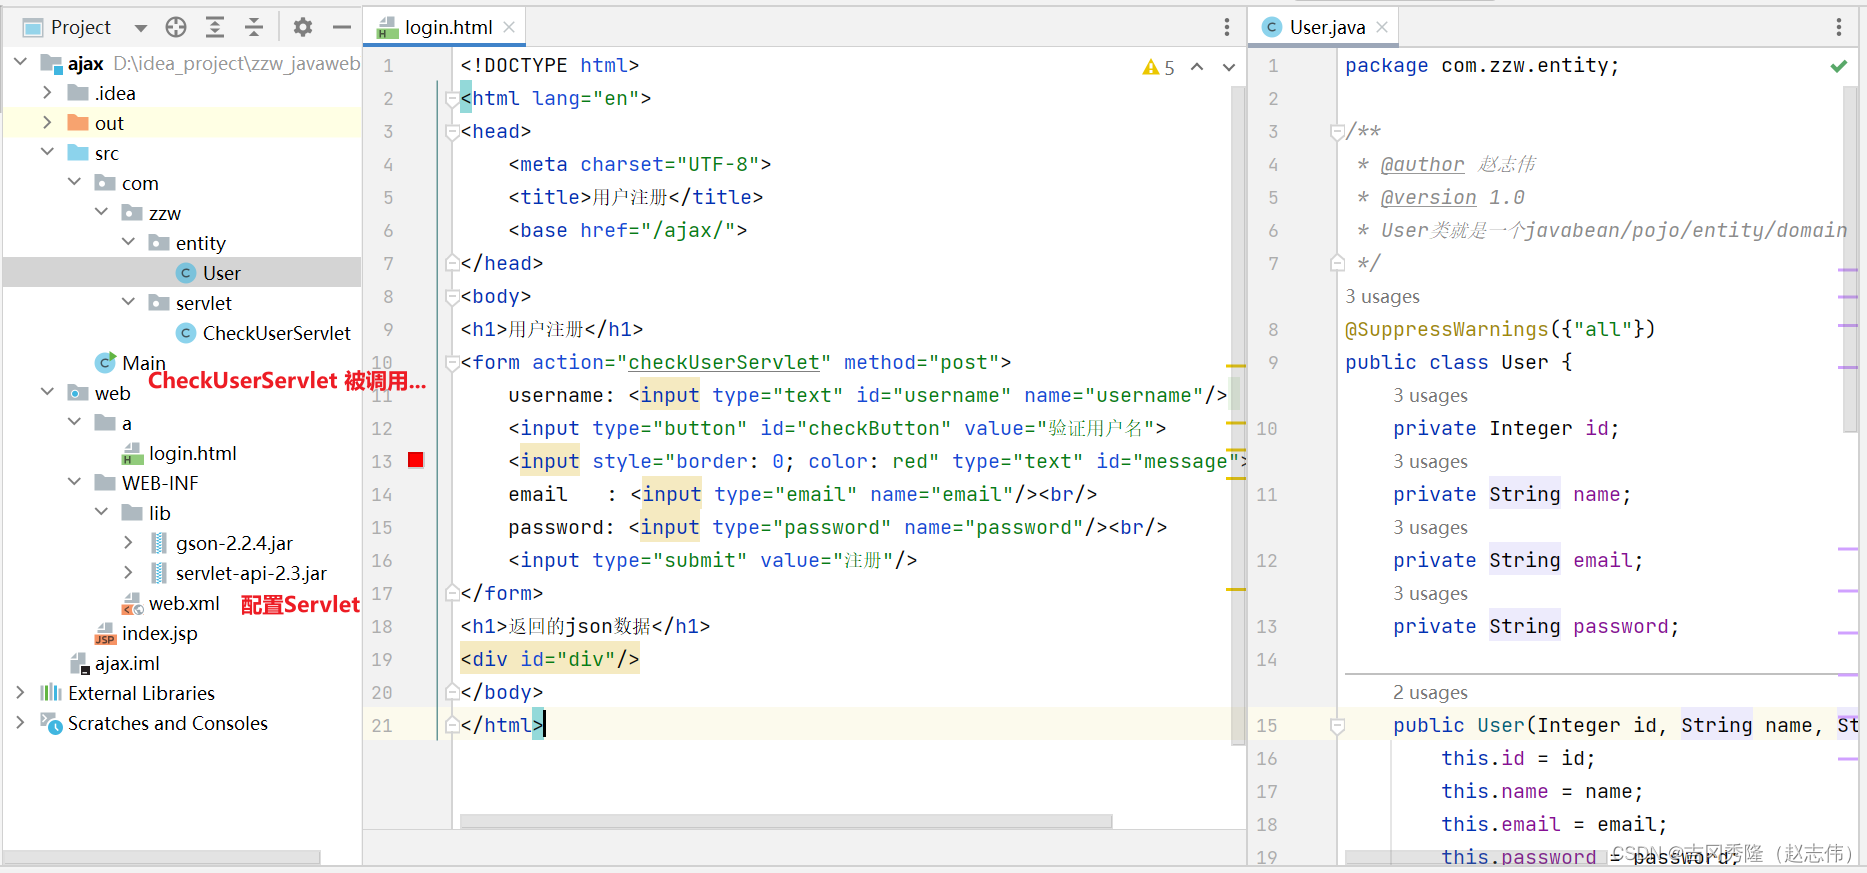Click the Expand All icon in Project toolbar
This screenshot has height=873, width=1867.
(214, 27)
